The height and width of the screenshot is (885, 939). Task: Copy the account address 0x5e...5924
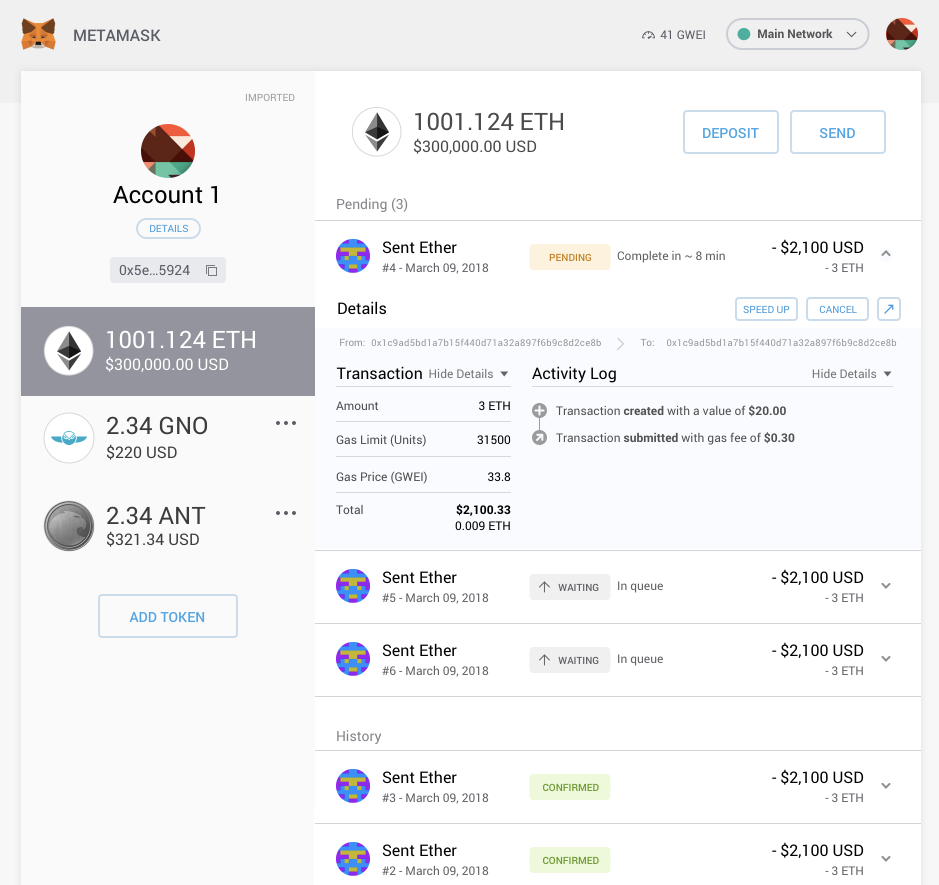coord(211,270)
